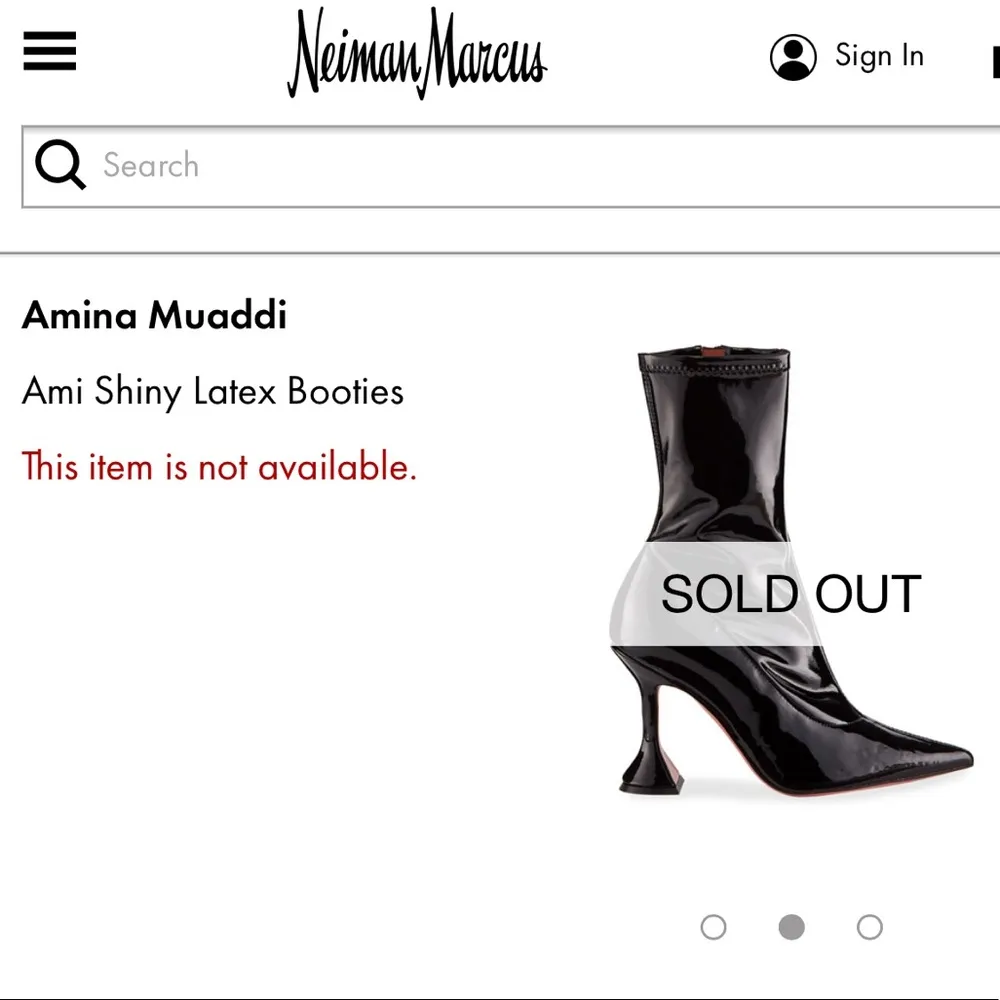Open the shopping bag at top right
The height and width of the screenshot is (1000, 1000).
coord(994,63)
